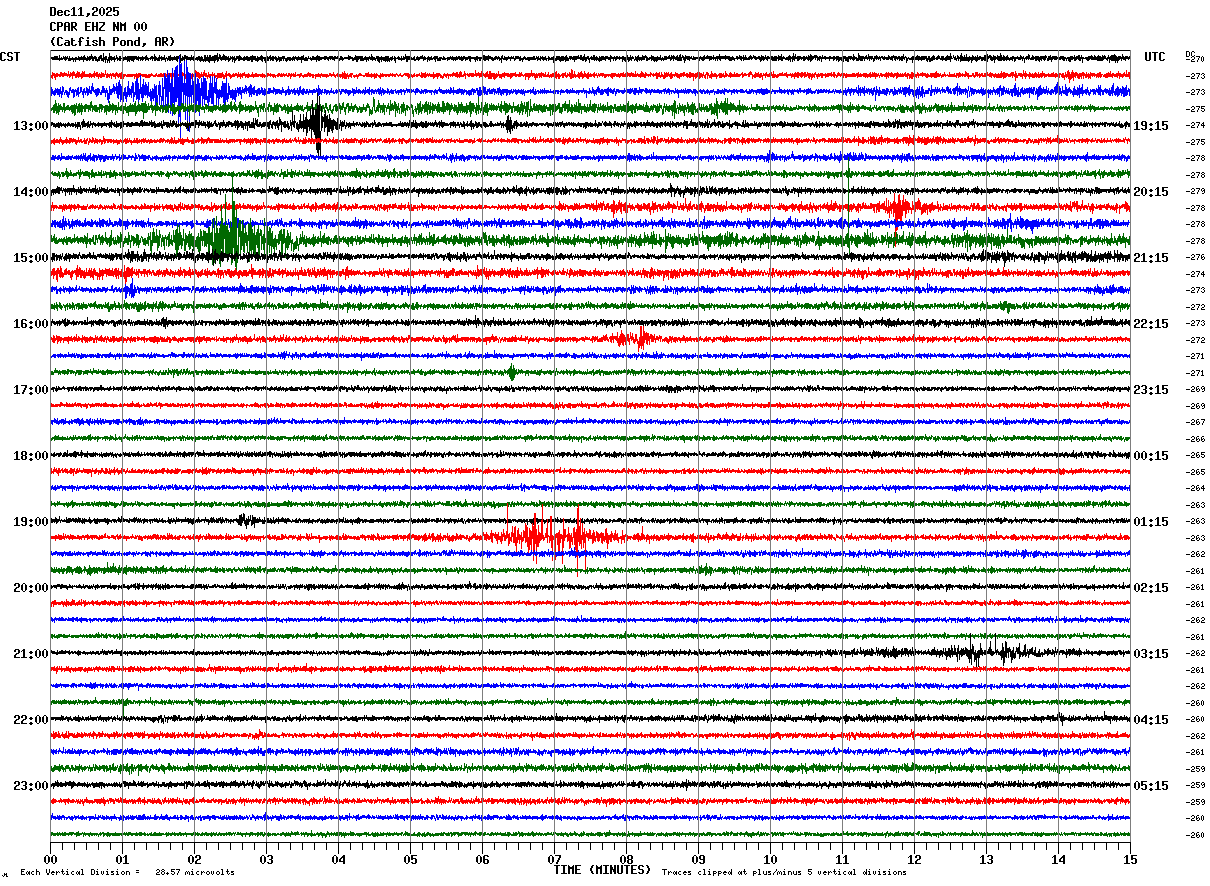1210x886 pixels.
Task: Select the 08 minute tick label
Action: pos(627,859)
